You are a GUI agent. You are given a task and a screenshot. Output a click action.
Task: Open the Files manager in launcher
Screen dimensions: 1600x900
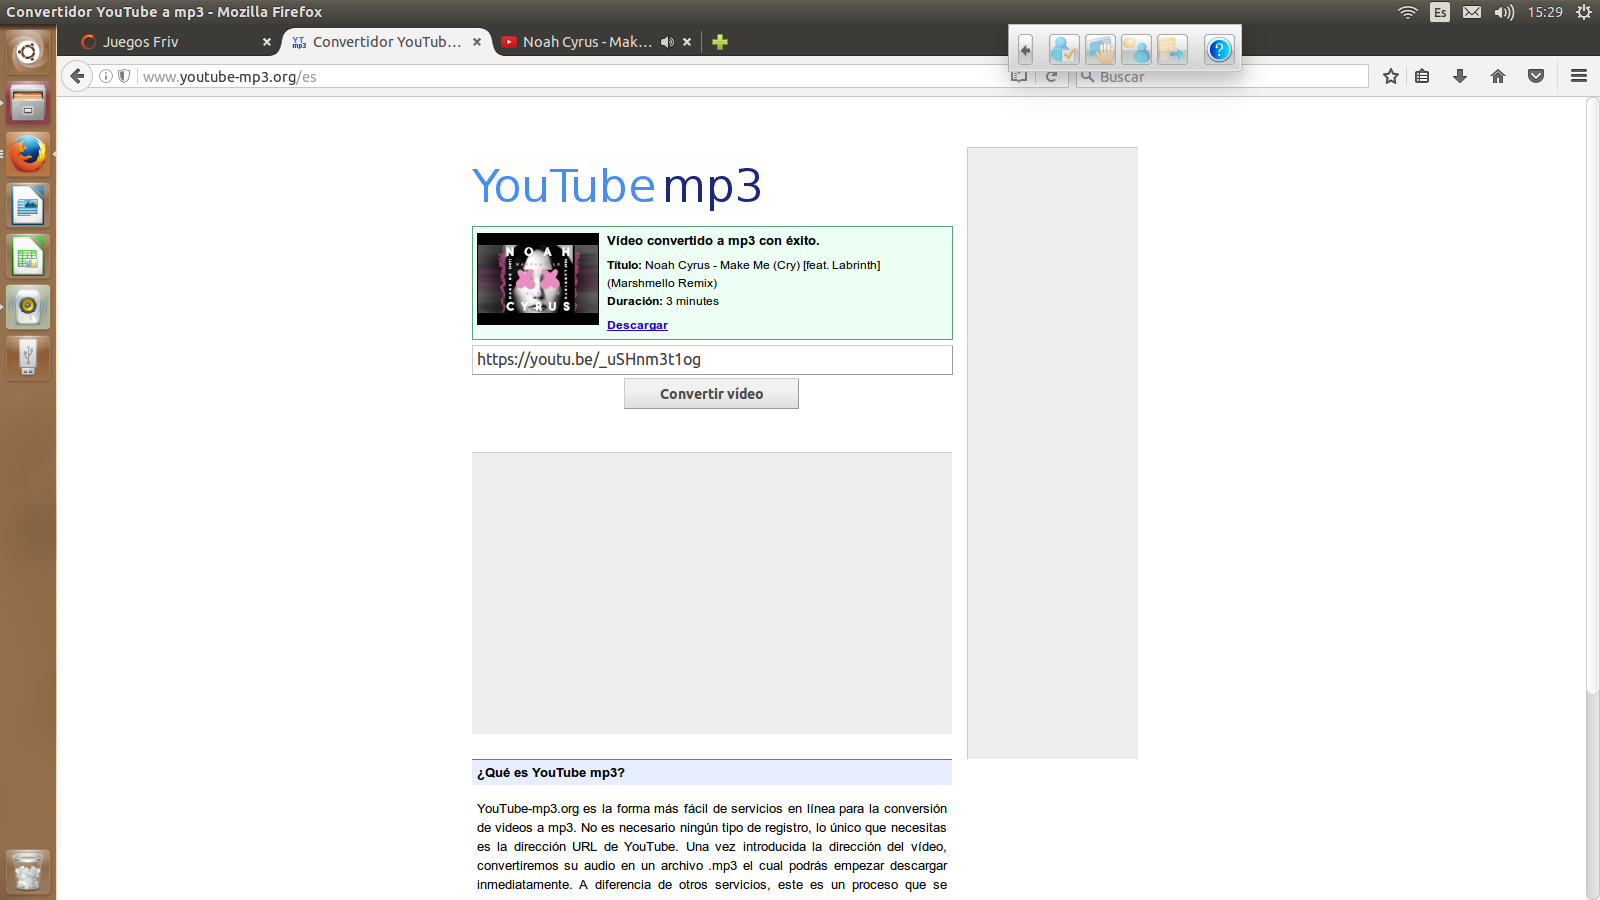28,103
